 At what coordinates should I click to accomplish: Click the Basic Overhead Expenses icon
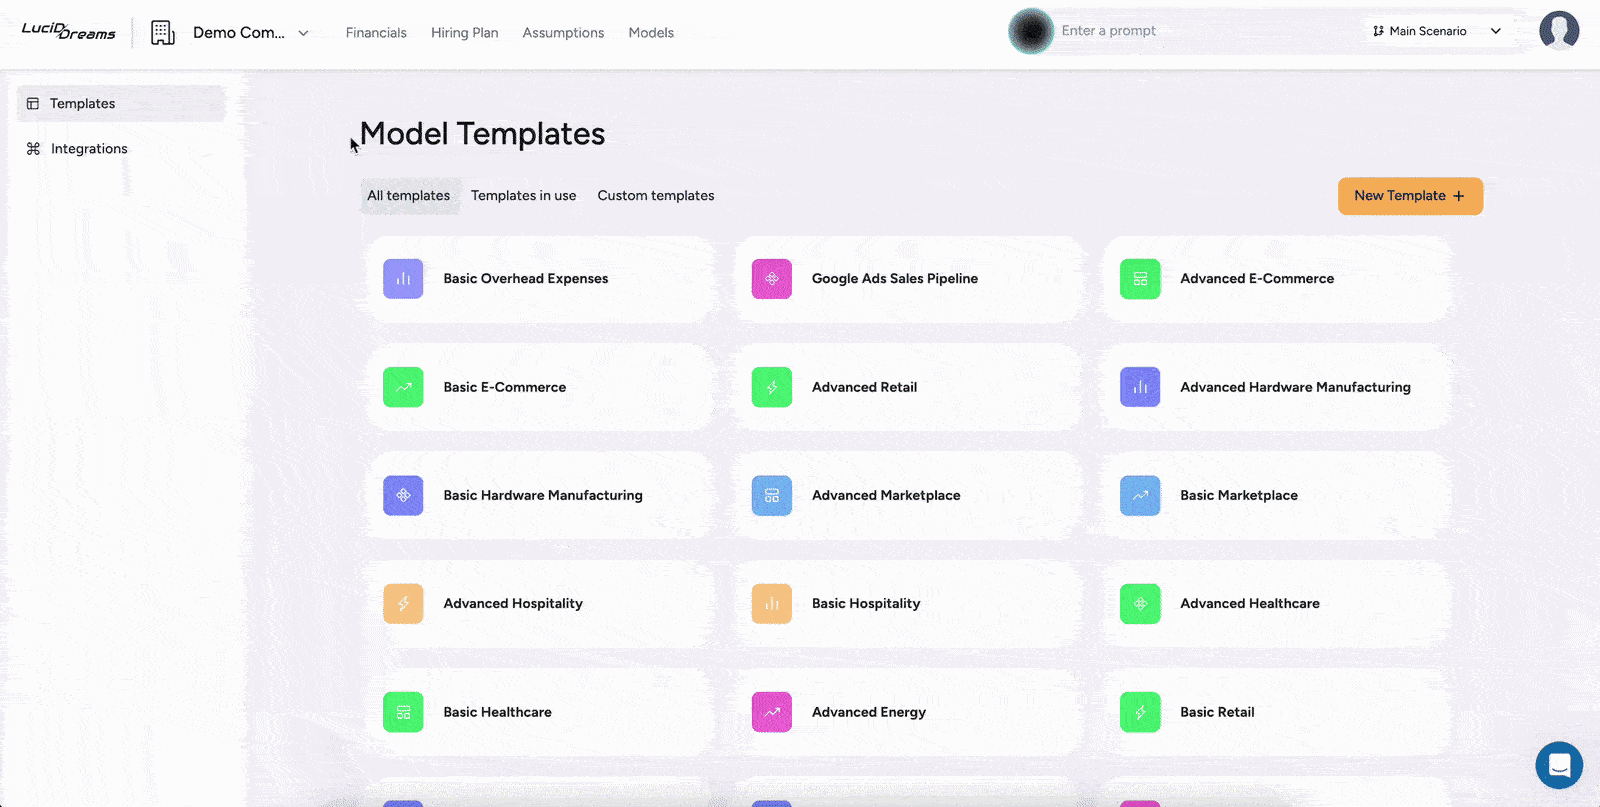403,279
